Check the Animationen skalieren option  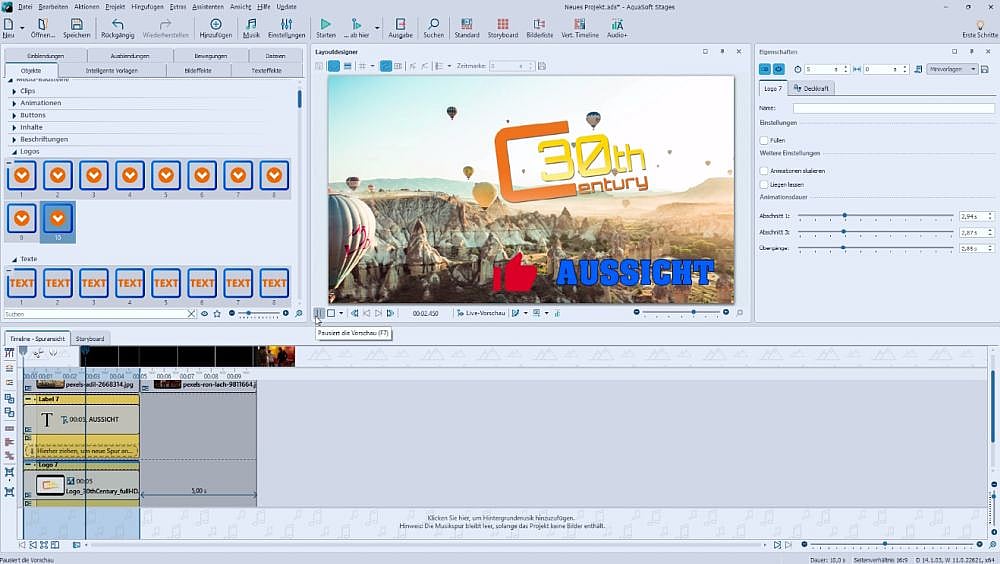pyautogui.click(x=765, y=171)
